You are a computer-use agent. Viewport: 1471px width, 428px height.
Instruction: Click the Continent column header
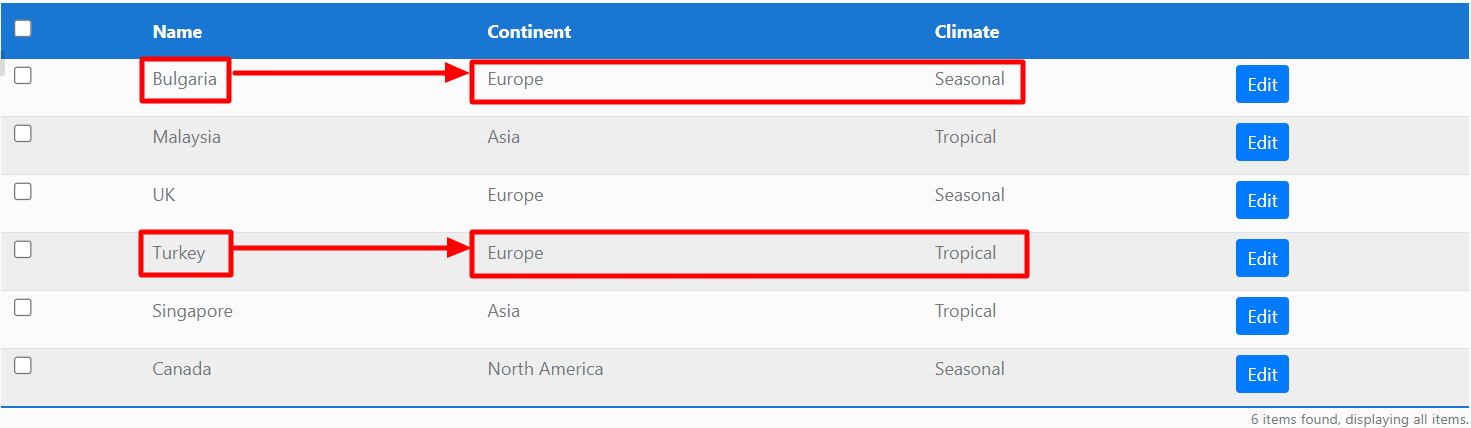click(529, 32)
